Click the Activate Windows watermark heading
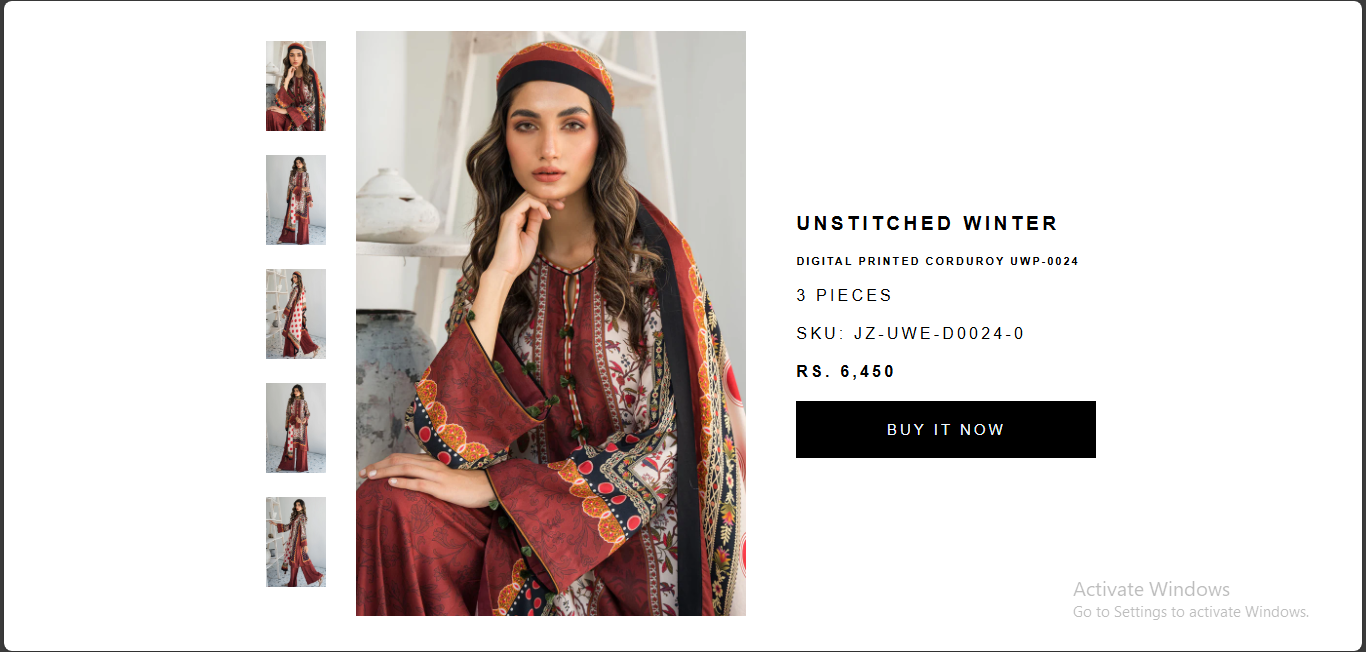Screen dimensions: 1366x652 click(x=1151, y=589)
